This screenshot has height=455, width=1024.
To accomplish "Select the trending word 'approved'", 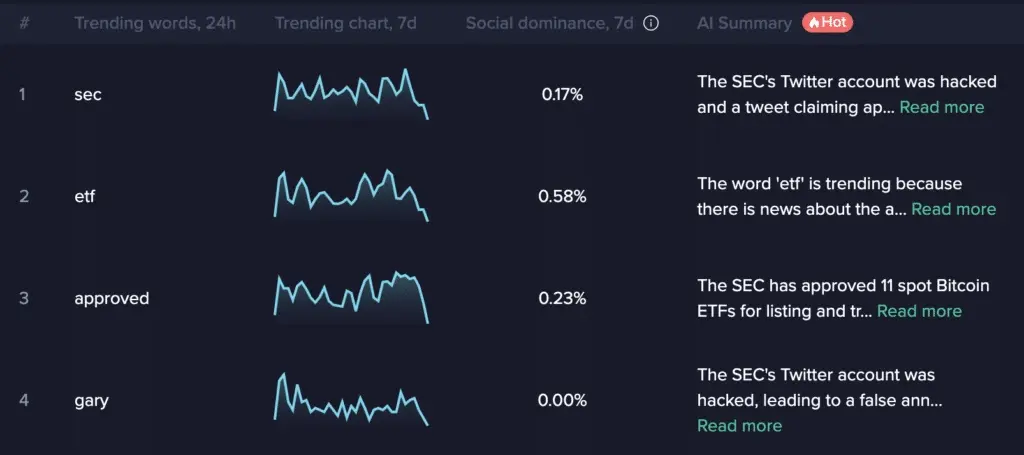I will coord(111,298).
